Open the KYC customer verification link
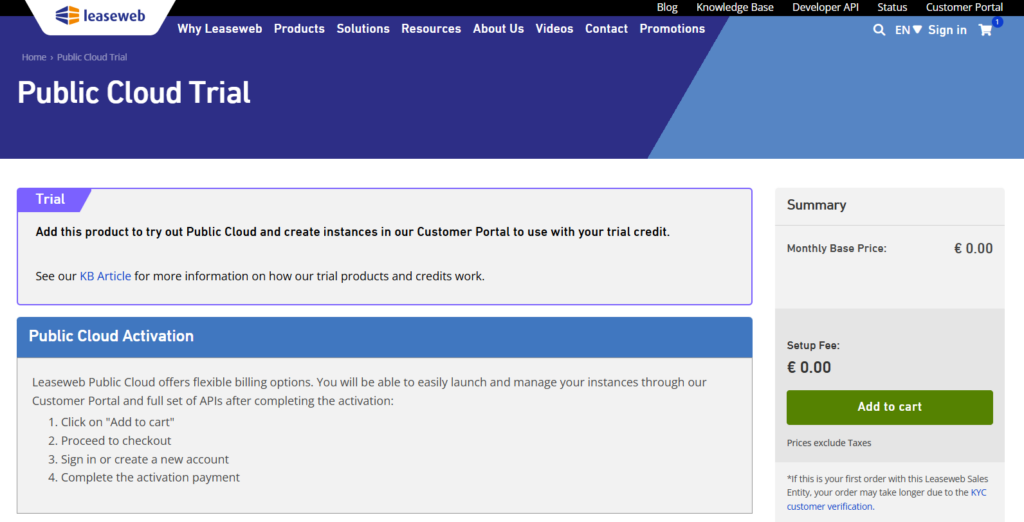The width and height of the screenshot is (1024, 522). coord(886,499)
